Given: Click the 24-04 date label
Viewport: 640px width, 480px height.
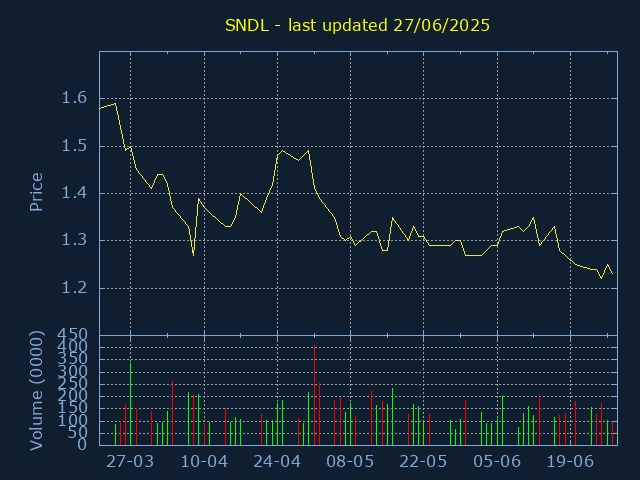Looking at the screenshot, I should click(277, 462).
